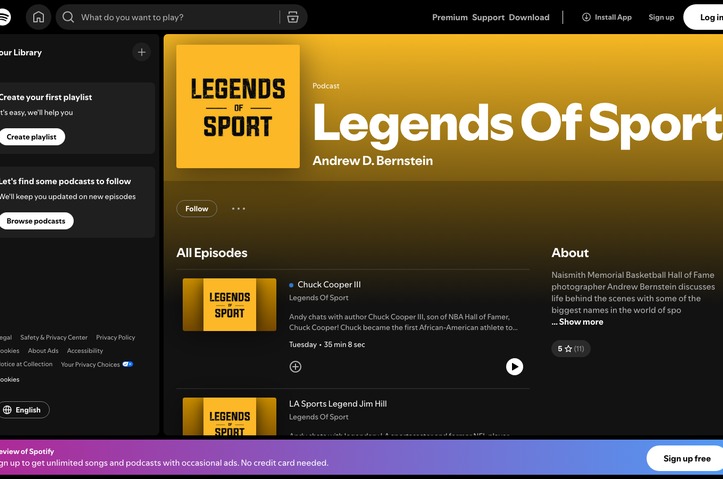723x479 pixels.
Task: Click the Log in button
Action: pyautogui.click(x=704, y=17)
